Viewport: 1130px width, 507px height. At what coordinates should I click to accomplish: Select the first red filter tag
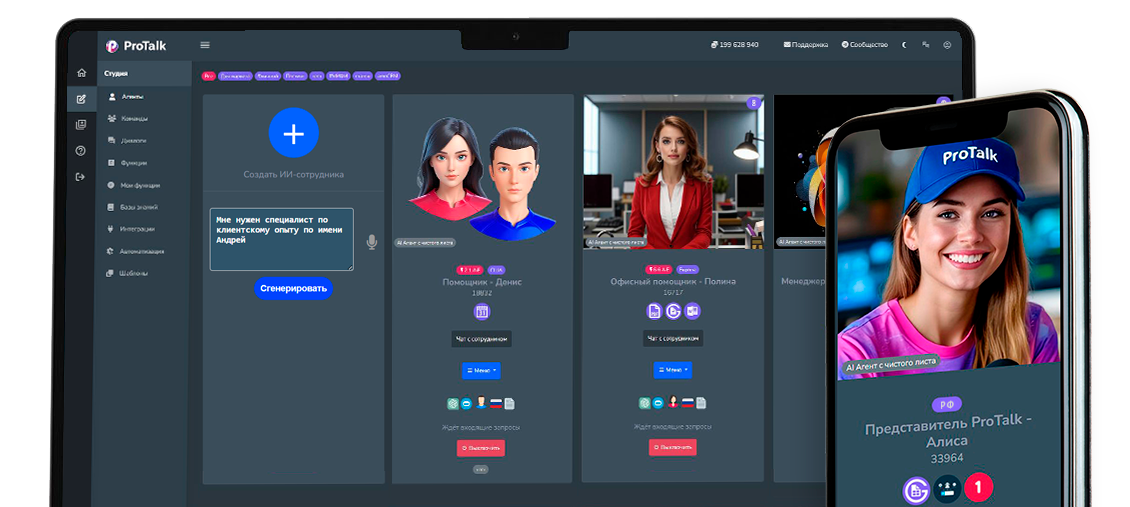[209, 76]
